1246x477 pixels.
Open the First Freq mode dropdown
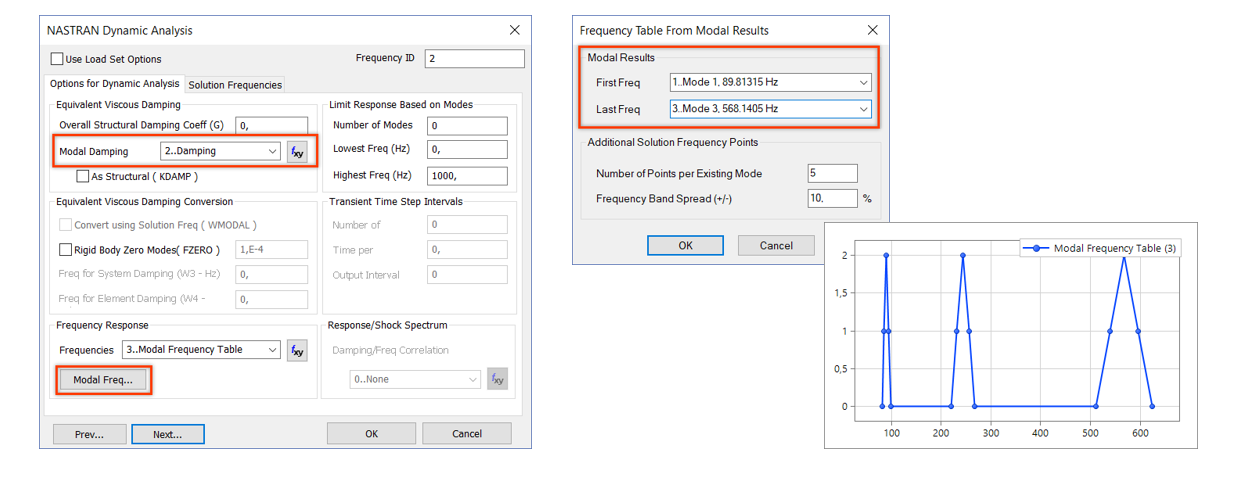point(770,82)
